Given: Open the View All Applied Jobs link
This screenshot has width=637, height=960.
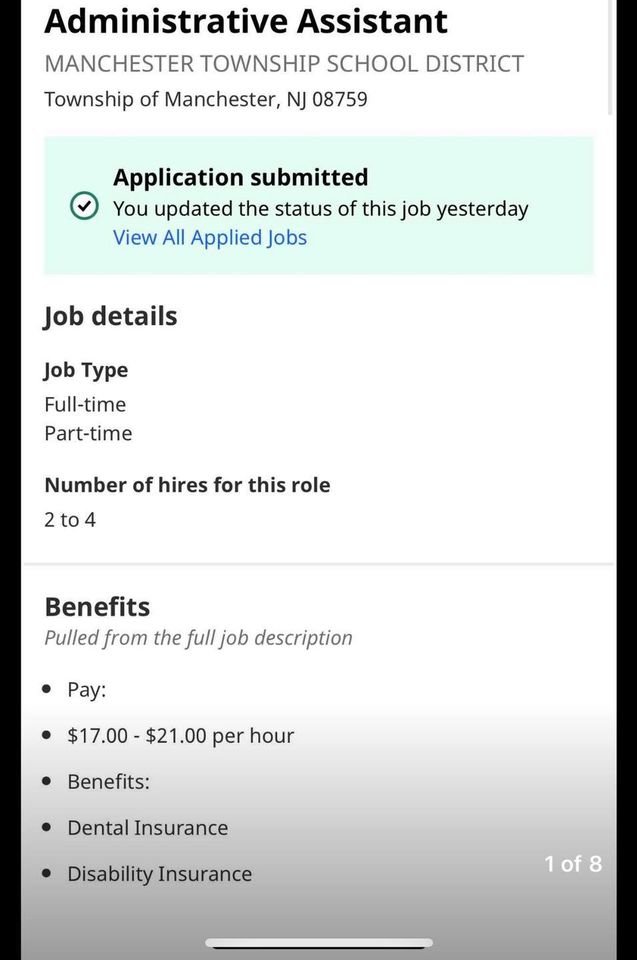Looking at the screenshot, I should tap(210, 238).
